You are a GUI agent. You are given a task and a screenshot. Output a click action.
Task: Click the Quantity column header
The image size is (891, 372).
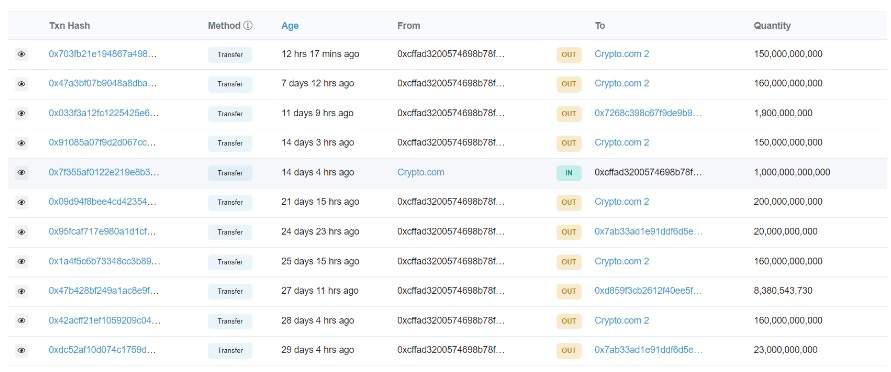(772, 26)
